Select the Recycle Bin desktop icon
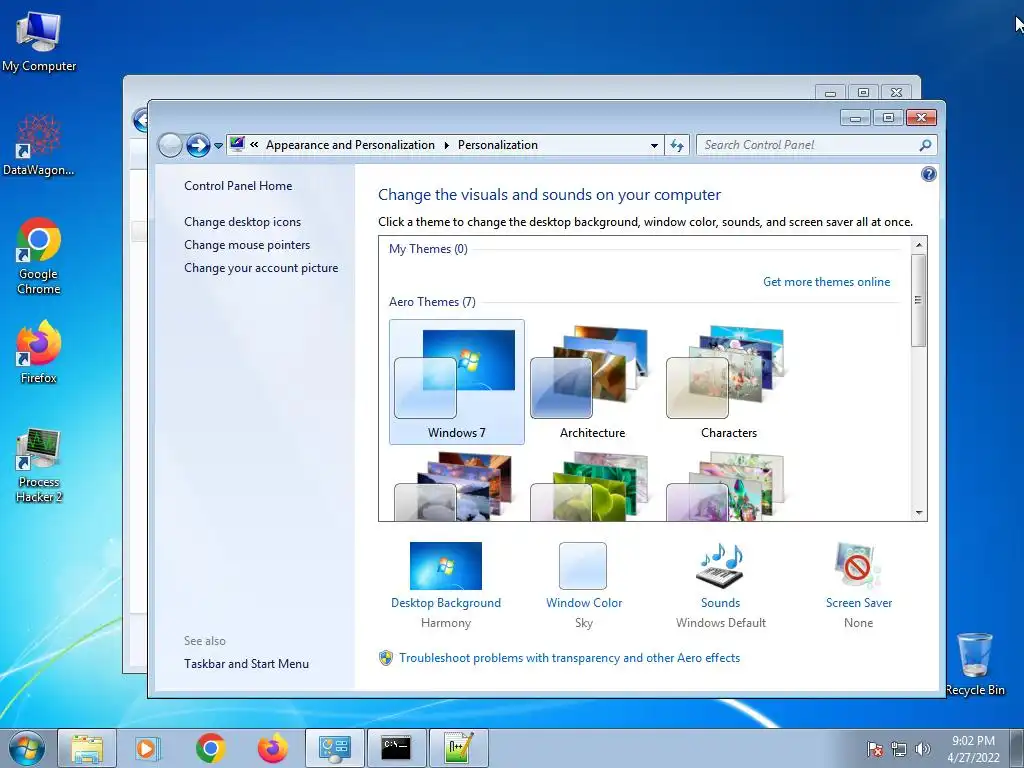This screenshot has height=768, width=1024. click(975, 664)
